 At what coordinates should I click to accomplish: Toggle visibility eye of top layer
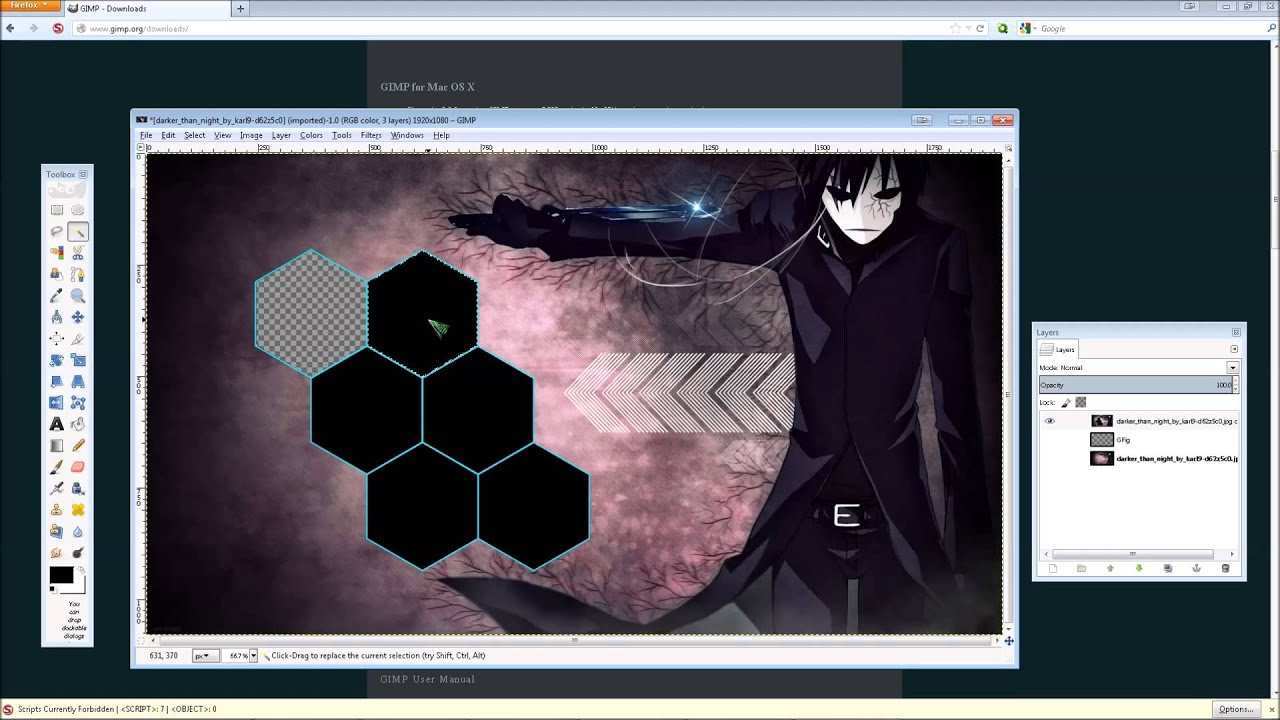tap(1049, 421)
